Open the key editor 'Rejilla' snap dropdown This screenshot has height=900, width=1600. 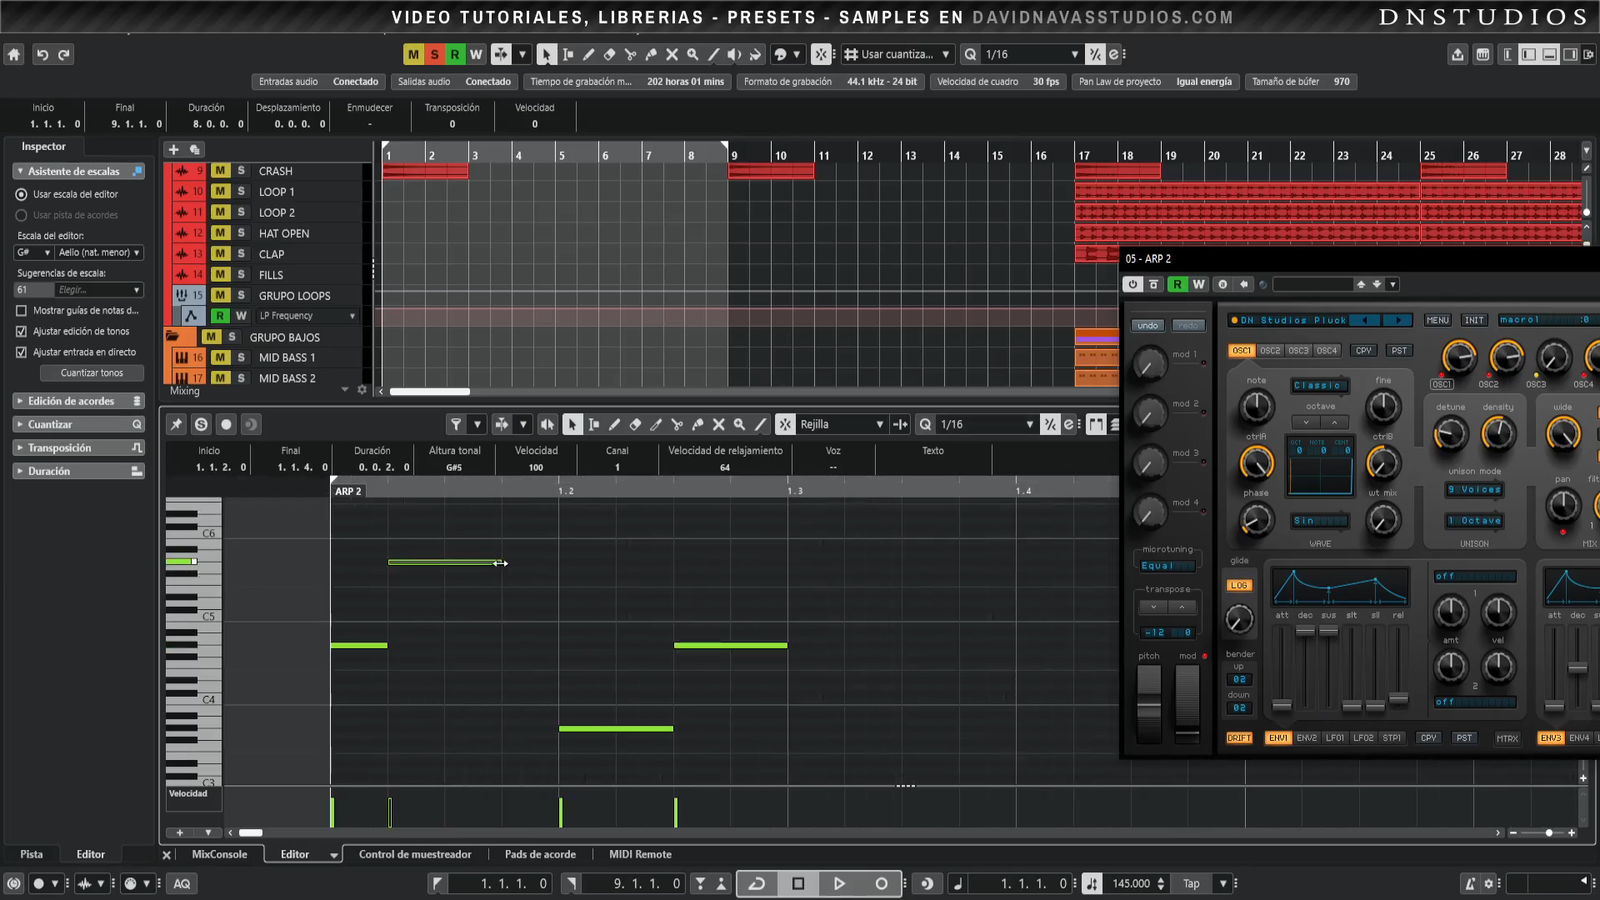point(842,425)
